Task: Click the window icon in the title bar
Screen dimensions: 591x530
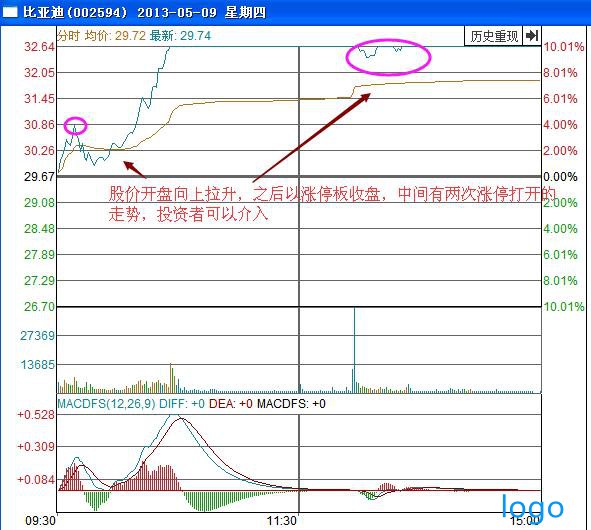Action: [x=10, y=12]
